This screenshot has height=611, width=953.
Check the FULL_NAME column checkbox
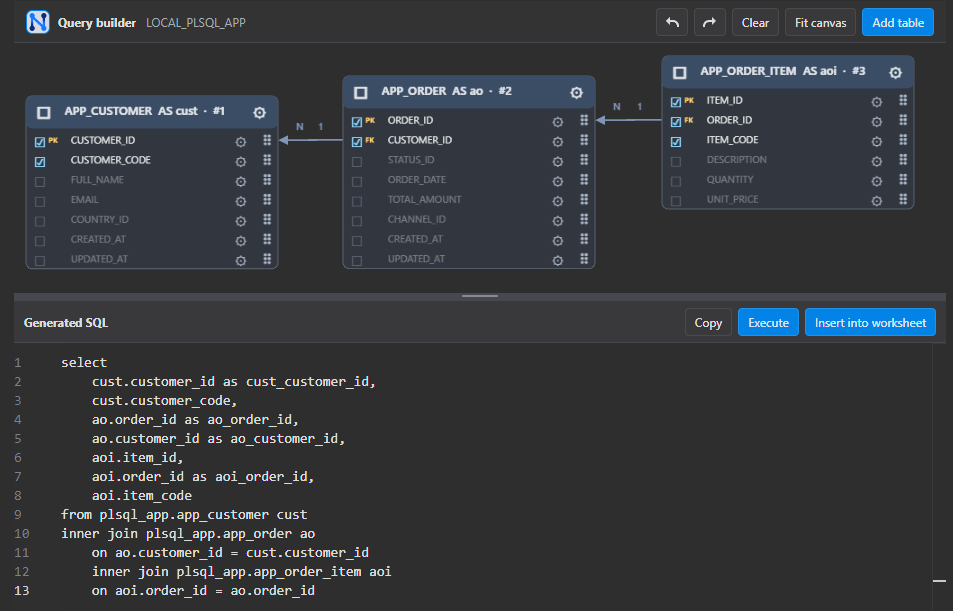pos(40,182)
